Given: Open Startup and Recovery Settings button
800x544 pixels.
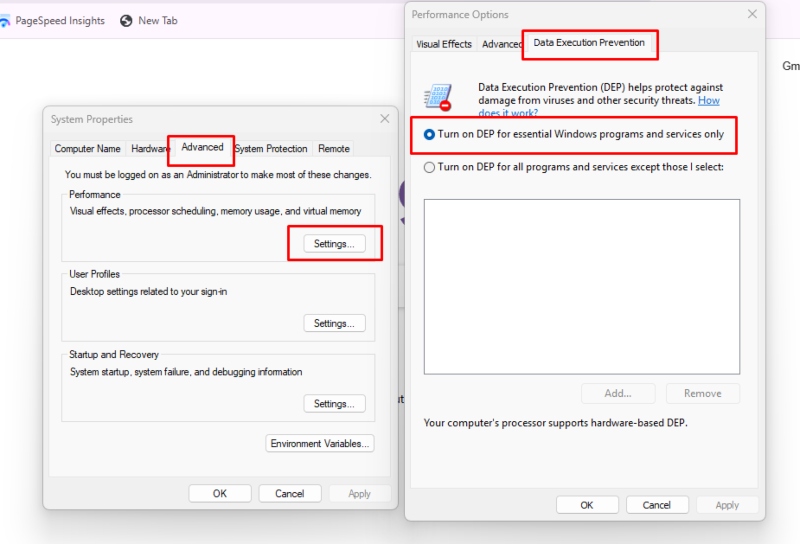Looking at the screenshot, I should coord(334,404).
